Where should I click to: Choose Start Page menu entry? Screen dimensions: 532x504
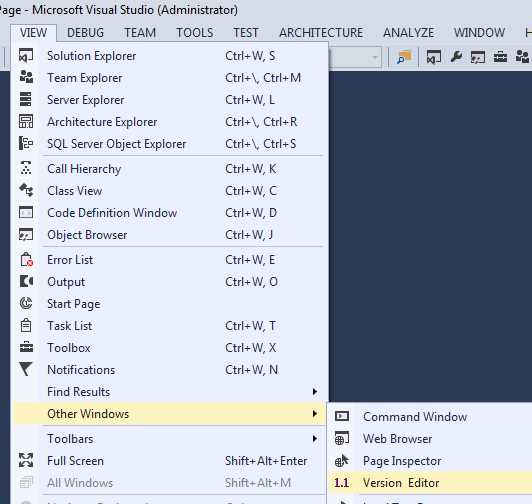tap(170, 303)
